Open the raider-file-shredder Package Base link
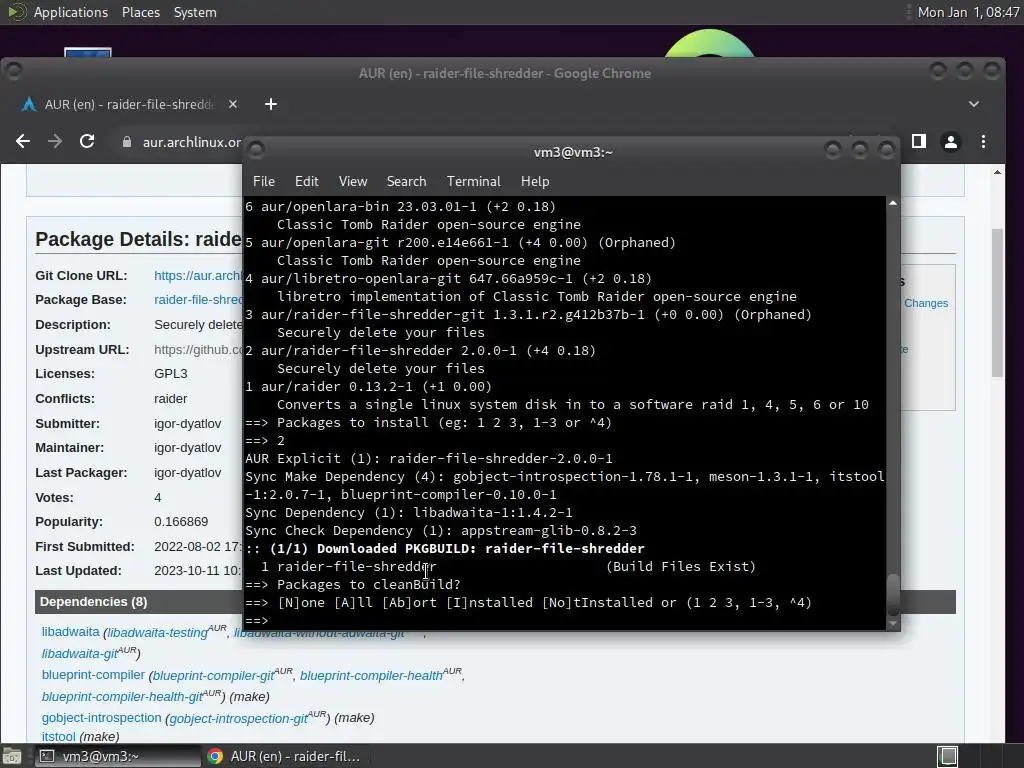Screen dimensions: 1024x768 [x=198, y=300]
